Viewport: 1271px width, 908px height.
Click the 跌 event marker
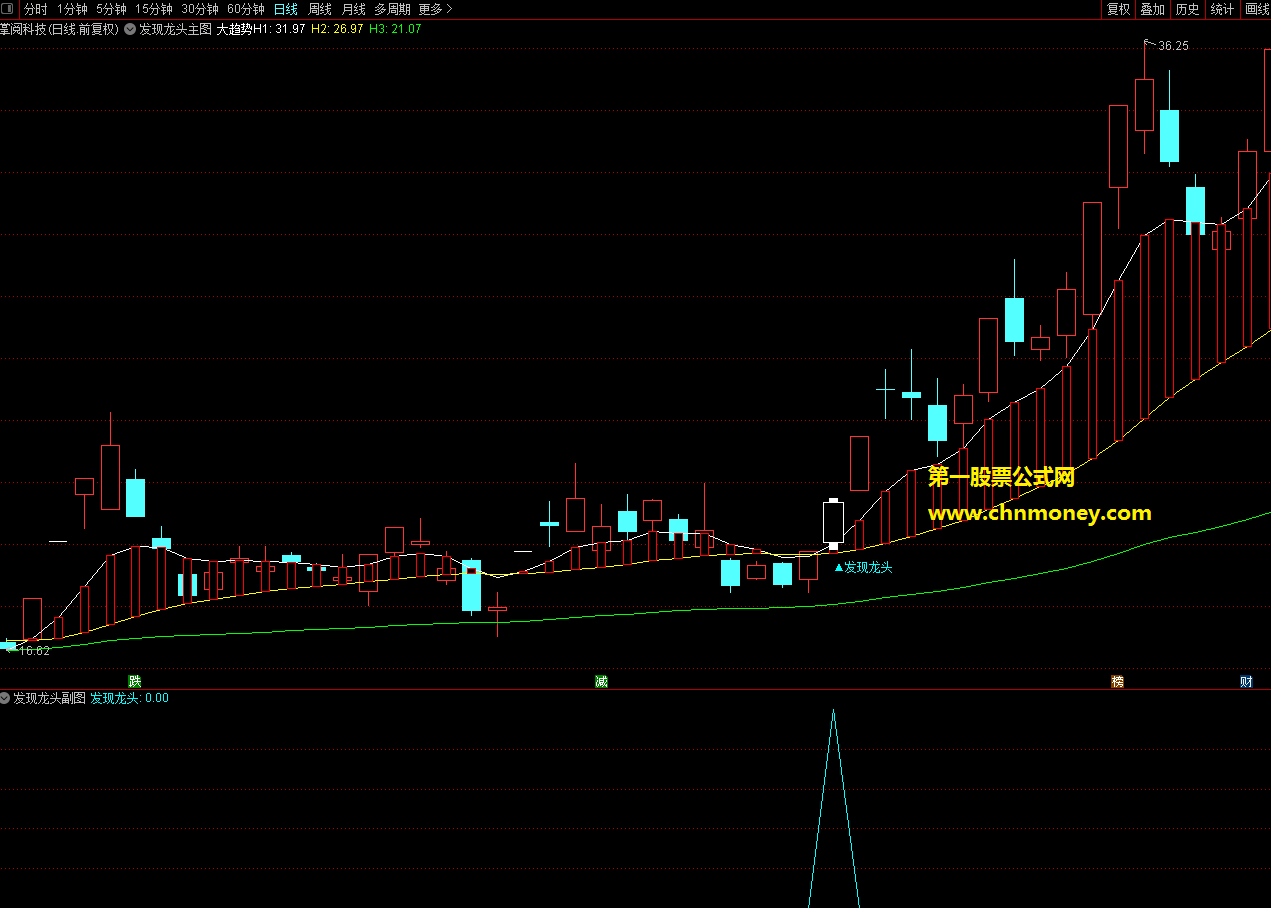point(134,682)
